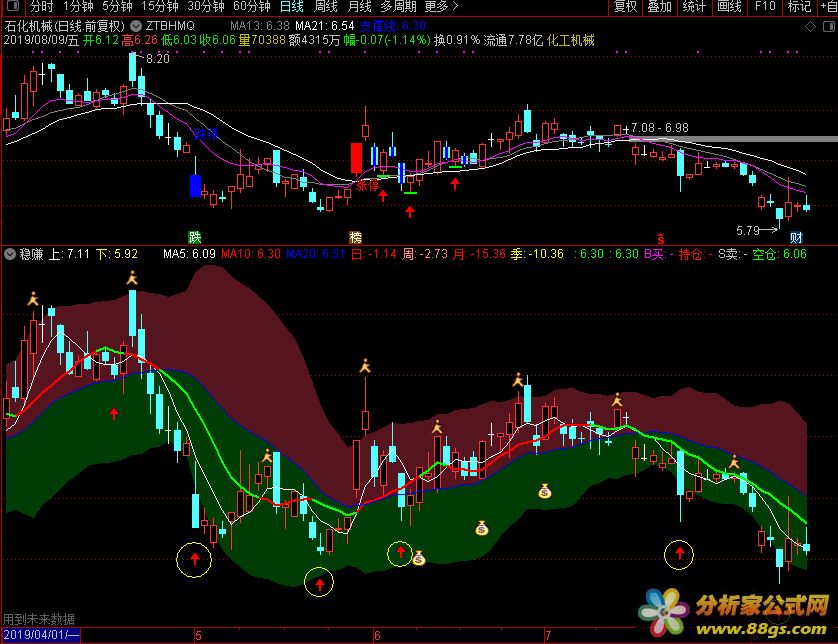Click the 季: -10.36 value
The width and height of the screenshot is (838, 644).
click(x=537, y=254)
